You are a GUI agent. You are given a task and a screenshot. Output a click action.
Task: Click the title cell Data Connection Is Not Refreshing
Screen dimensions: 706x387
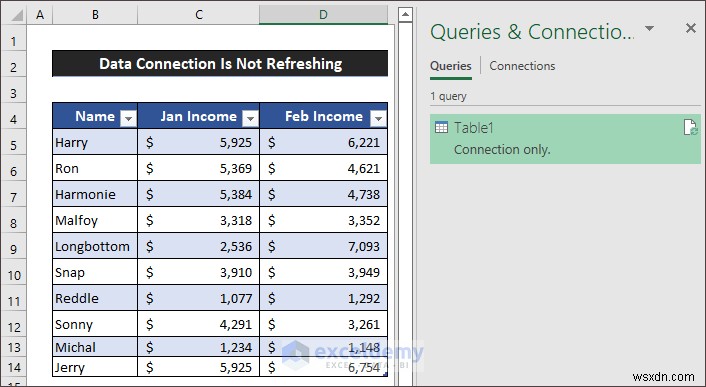[220, 63]
